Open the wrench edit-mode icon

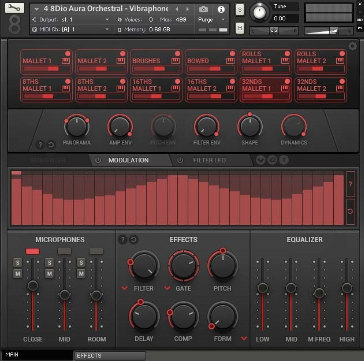pos(14,8)
